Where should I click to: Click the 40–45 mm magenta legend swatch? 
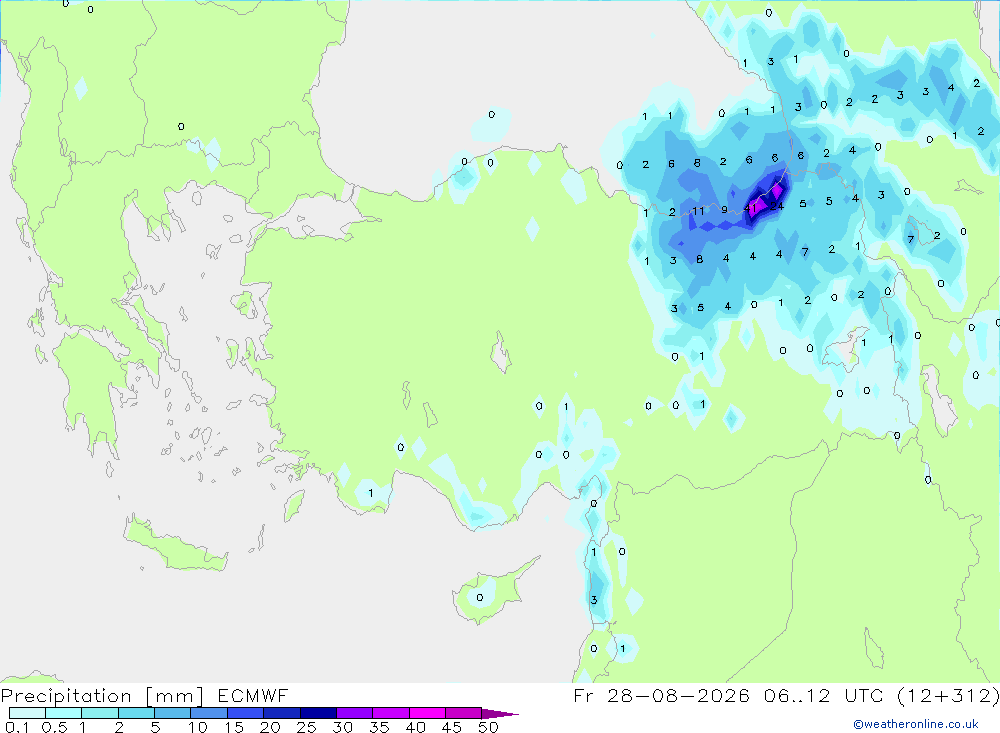click(x=427, y=713)
